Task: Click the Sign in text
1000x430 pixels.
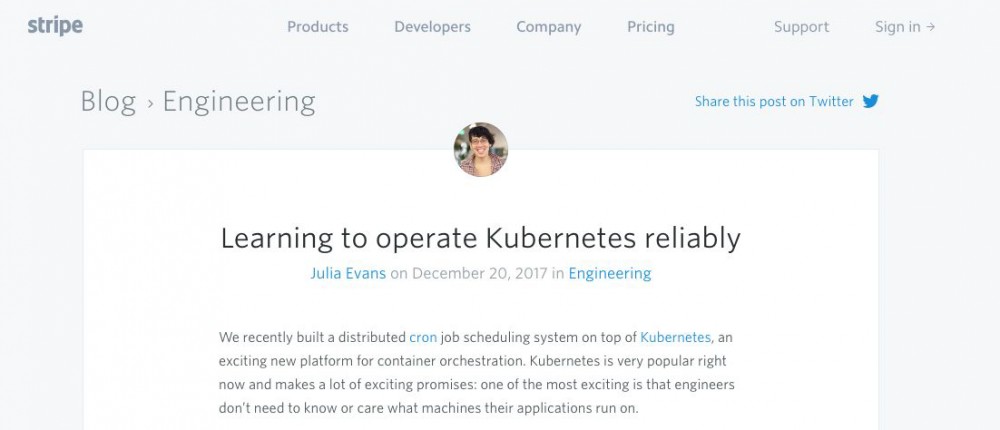Action: (897, 27)
